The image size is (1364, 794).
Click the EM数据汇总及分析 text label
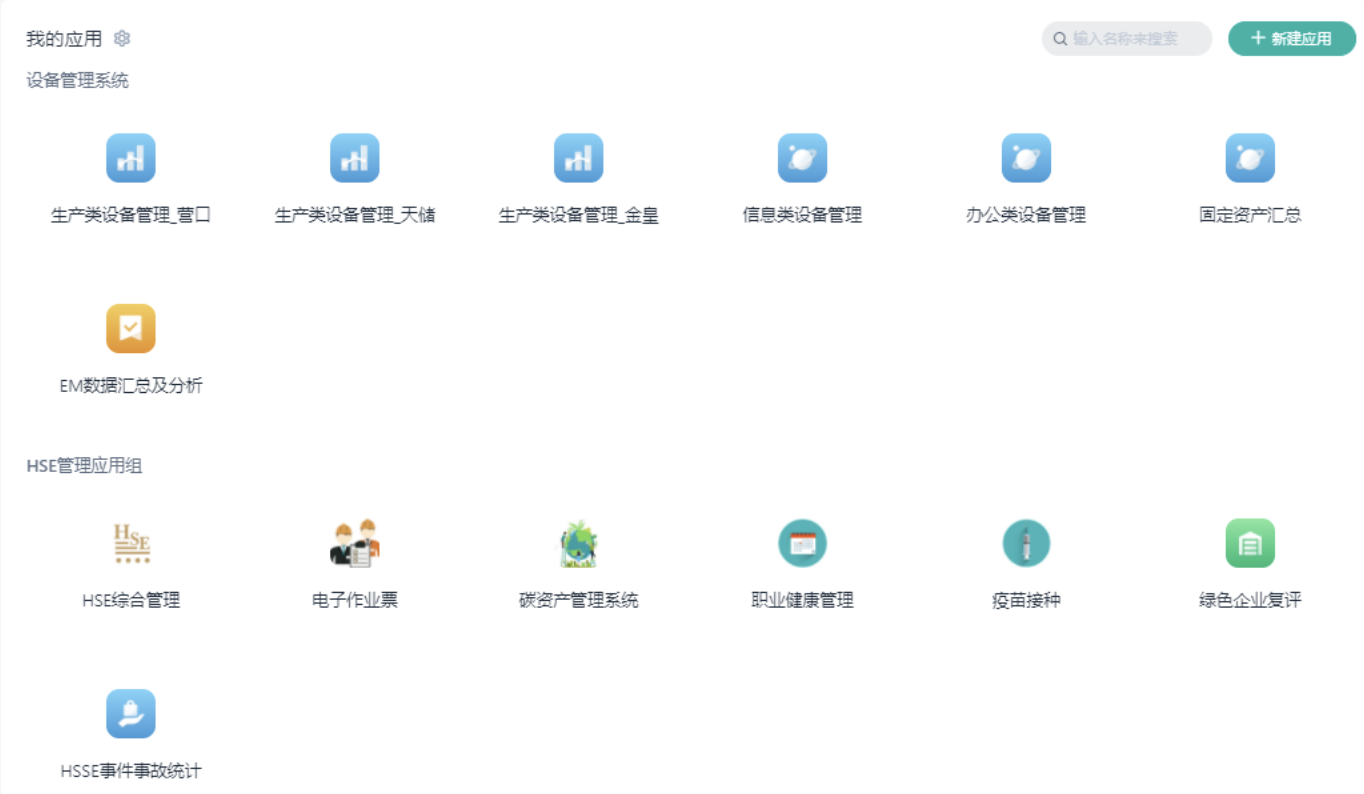point(131,386)
